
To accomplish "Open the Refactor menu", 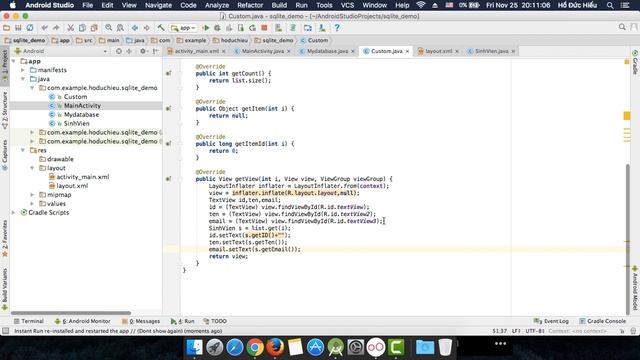I will click(x=250, y=5).
